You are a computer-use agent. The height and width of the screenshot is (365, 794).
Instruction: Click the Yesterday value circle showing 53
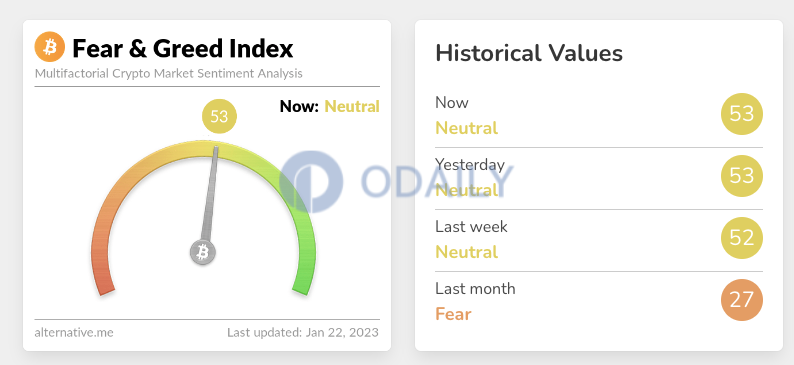[742, 176]
